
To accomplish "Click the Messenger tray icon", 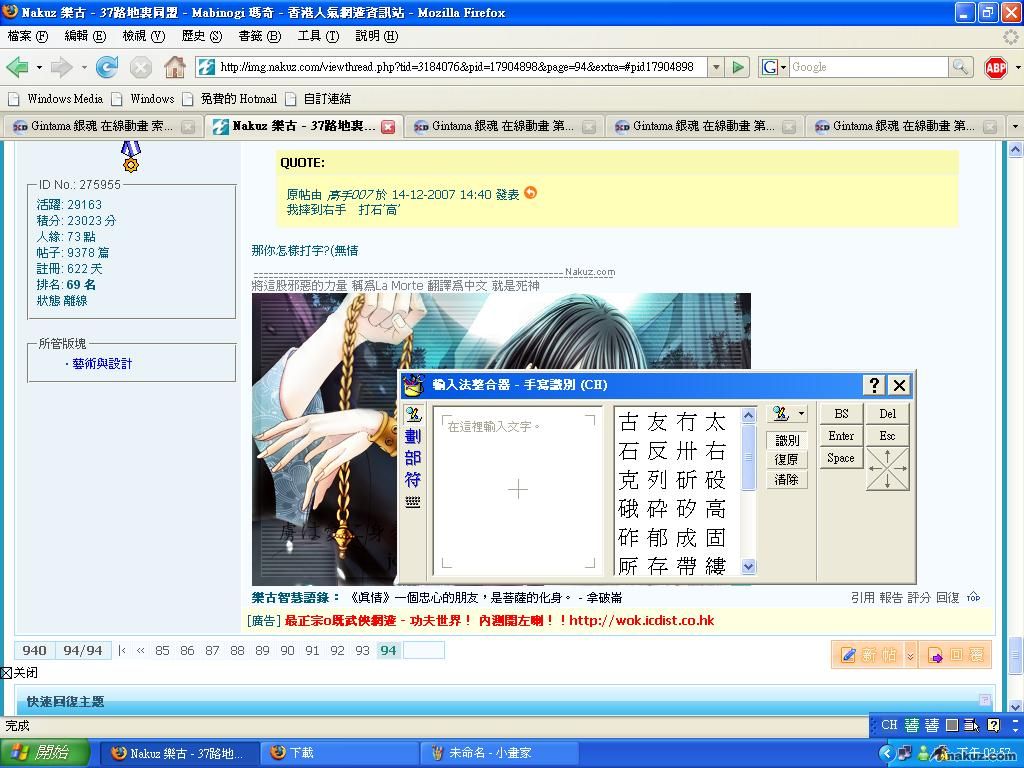I will 923,753.
